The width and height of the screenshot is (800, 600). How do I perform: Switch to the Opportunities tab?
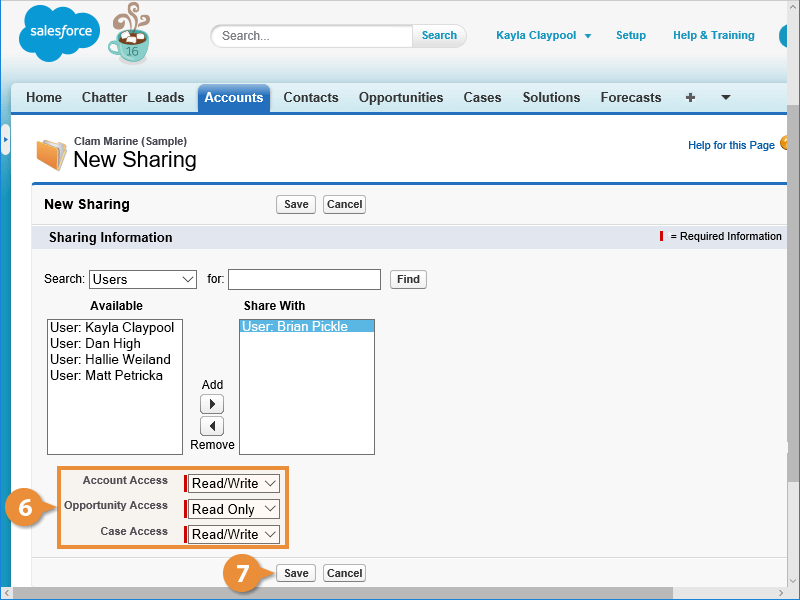(x=401, y=97)
